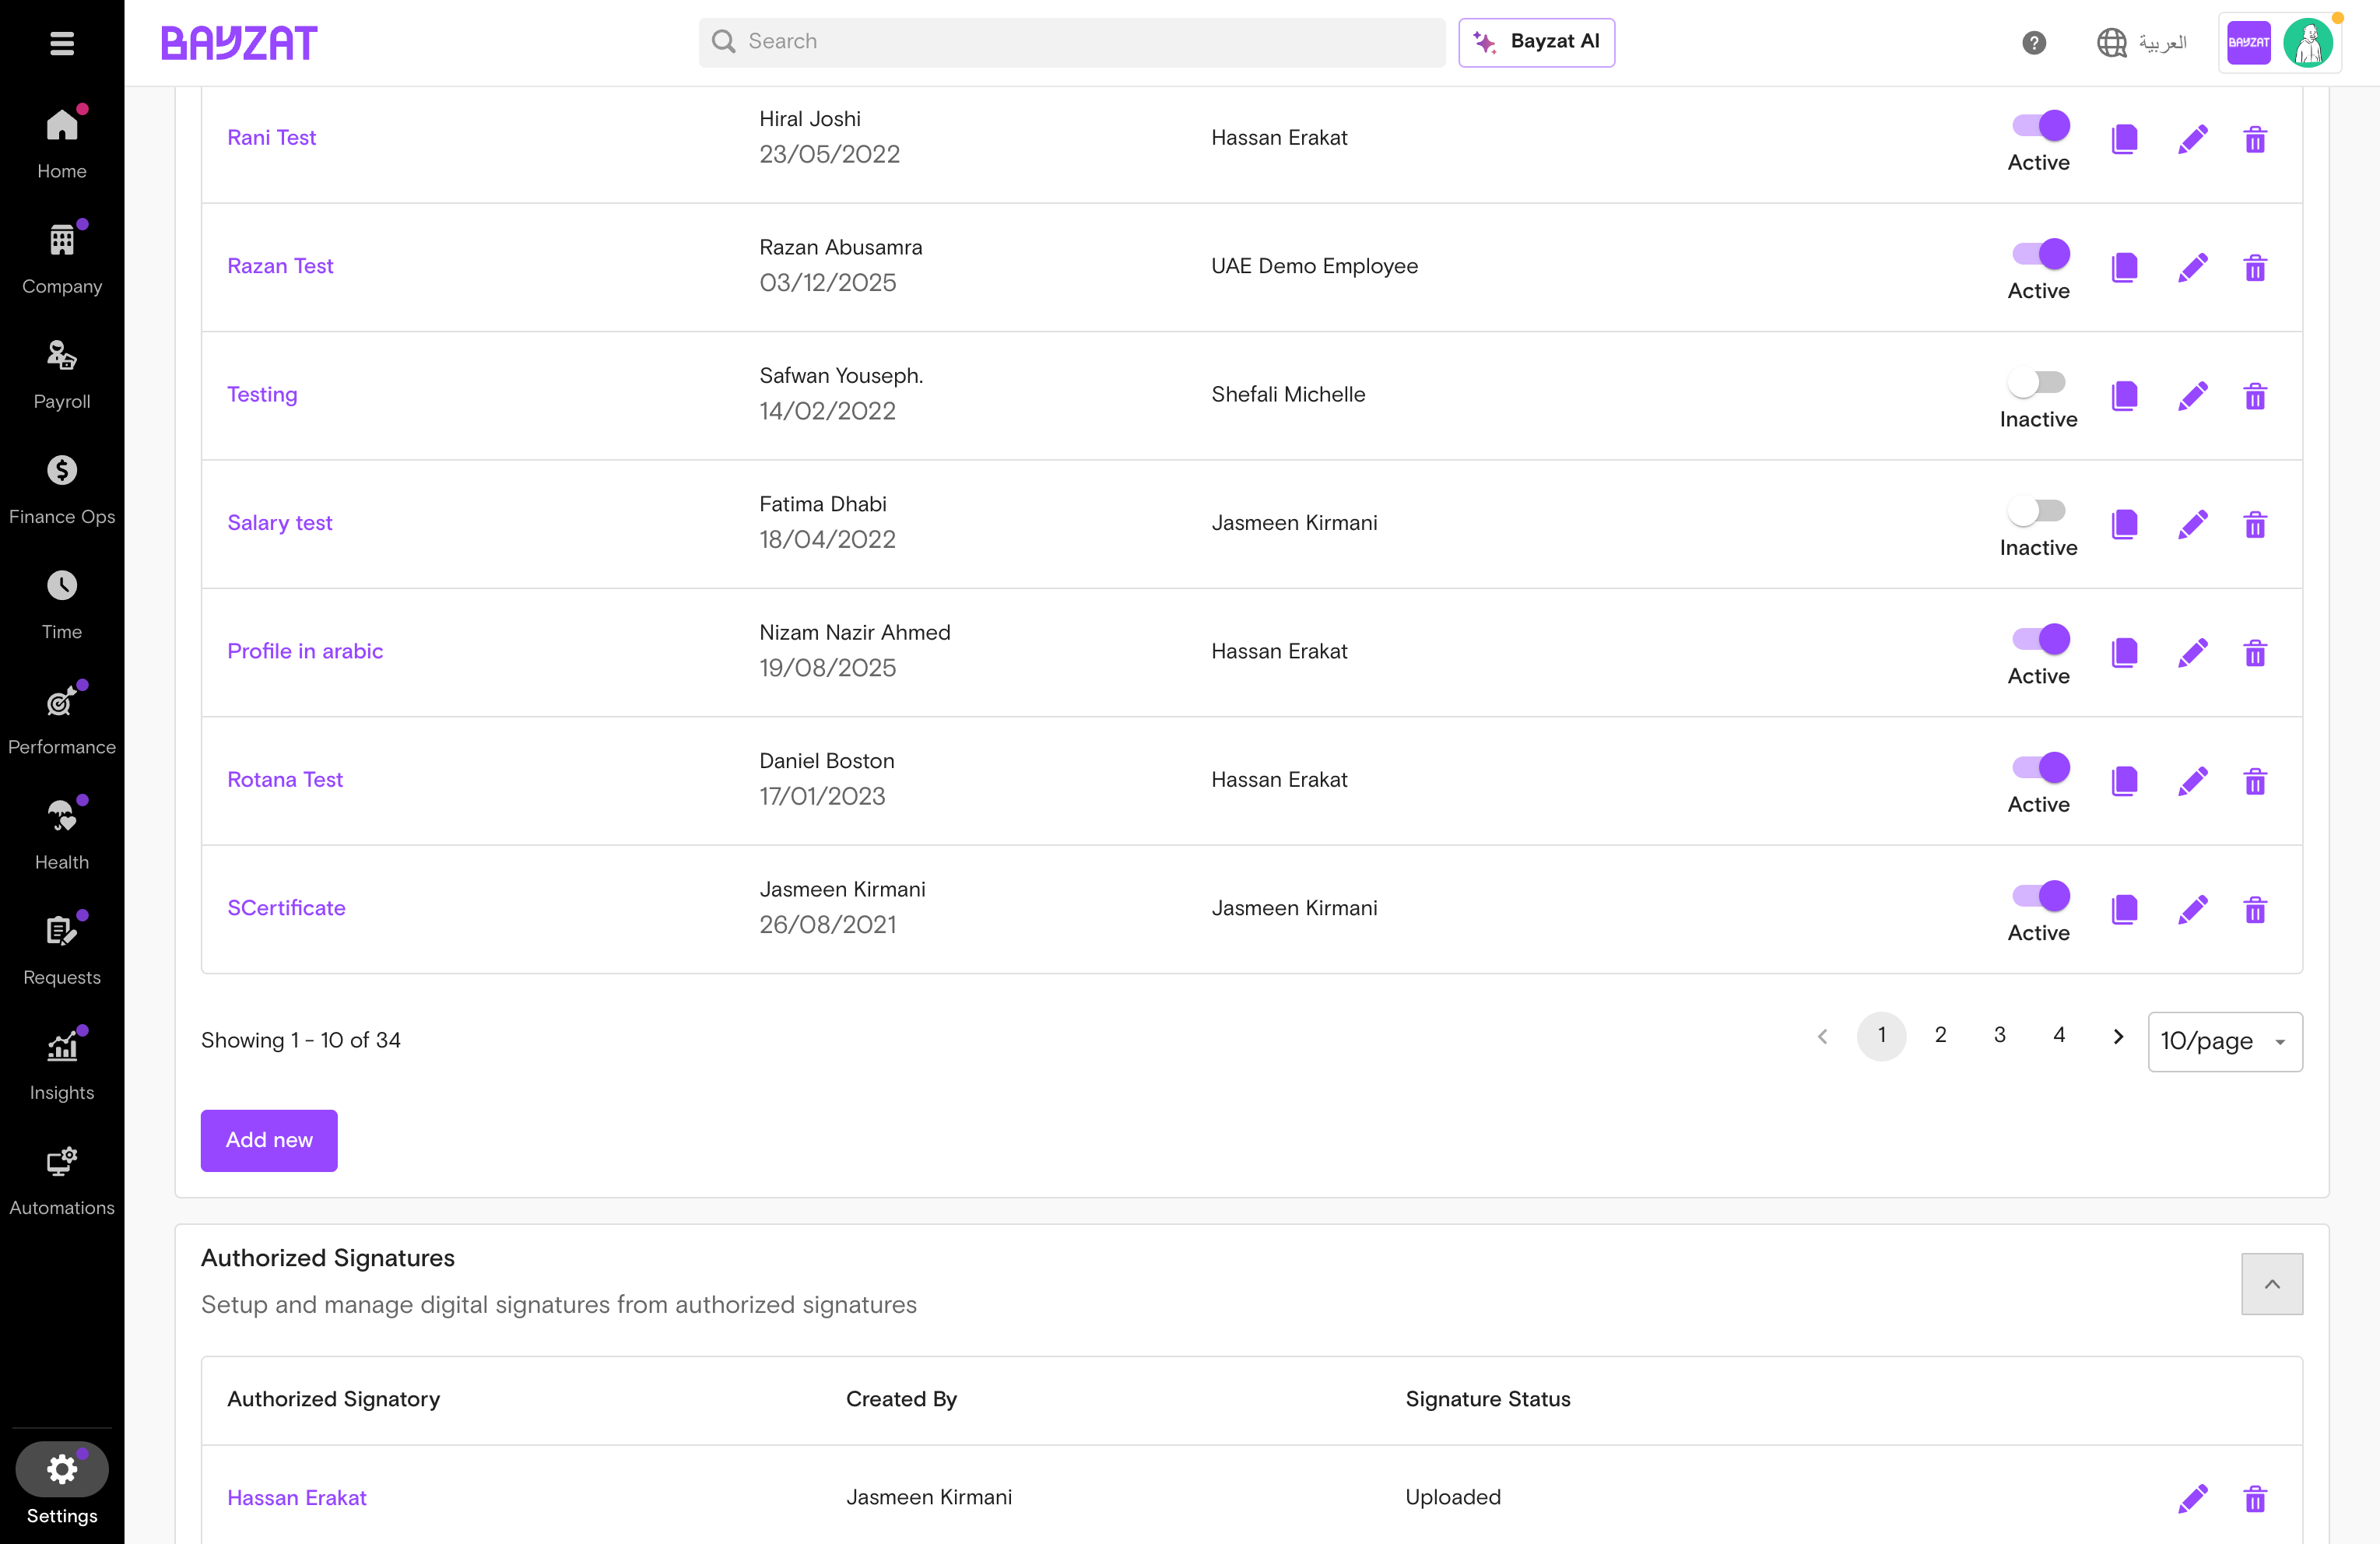Open the 10/page size dropdown

(2225, 1041)
